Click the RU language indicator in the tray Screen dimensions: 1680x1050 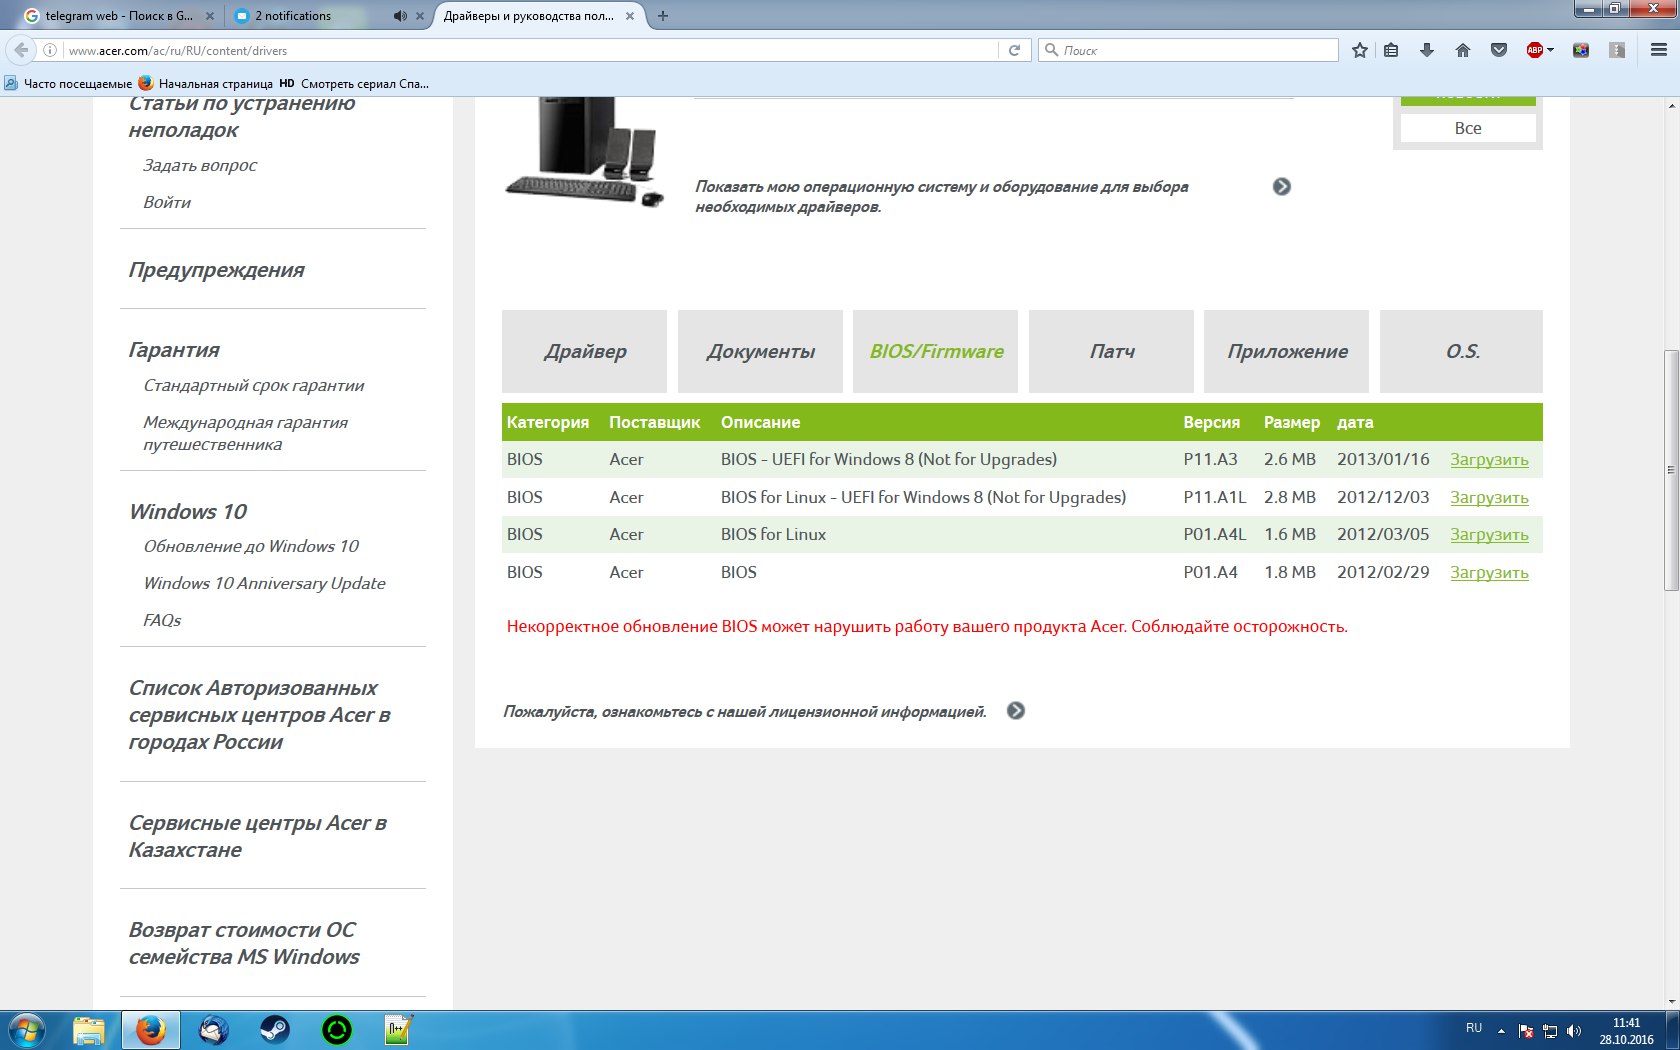click(x=1474, y=1028)
